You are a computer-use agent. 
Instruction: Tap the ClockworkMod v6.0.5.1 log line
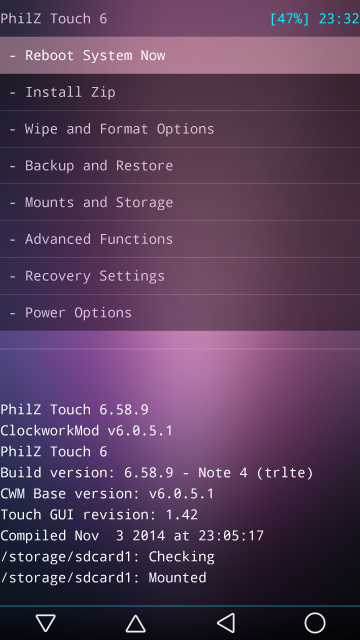tap(87, 431)
